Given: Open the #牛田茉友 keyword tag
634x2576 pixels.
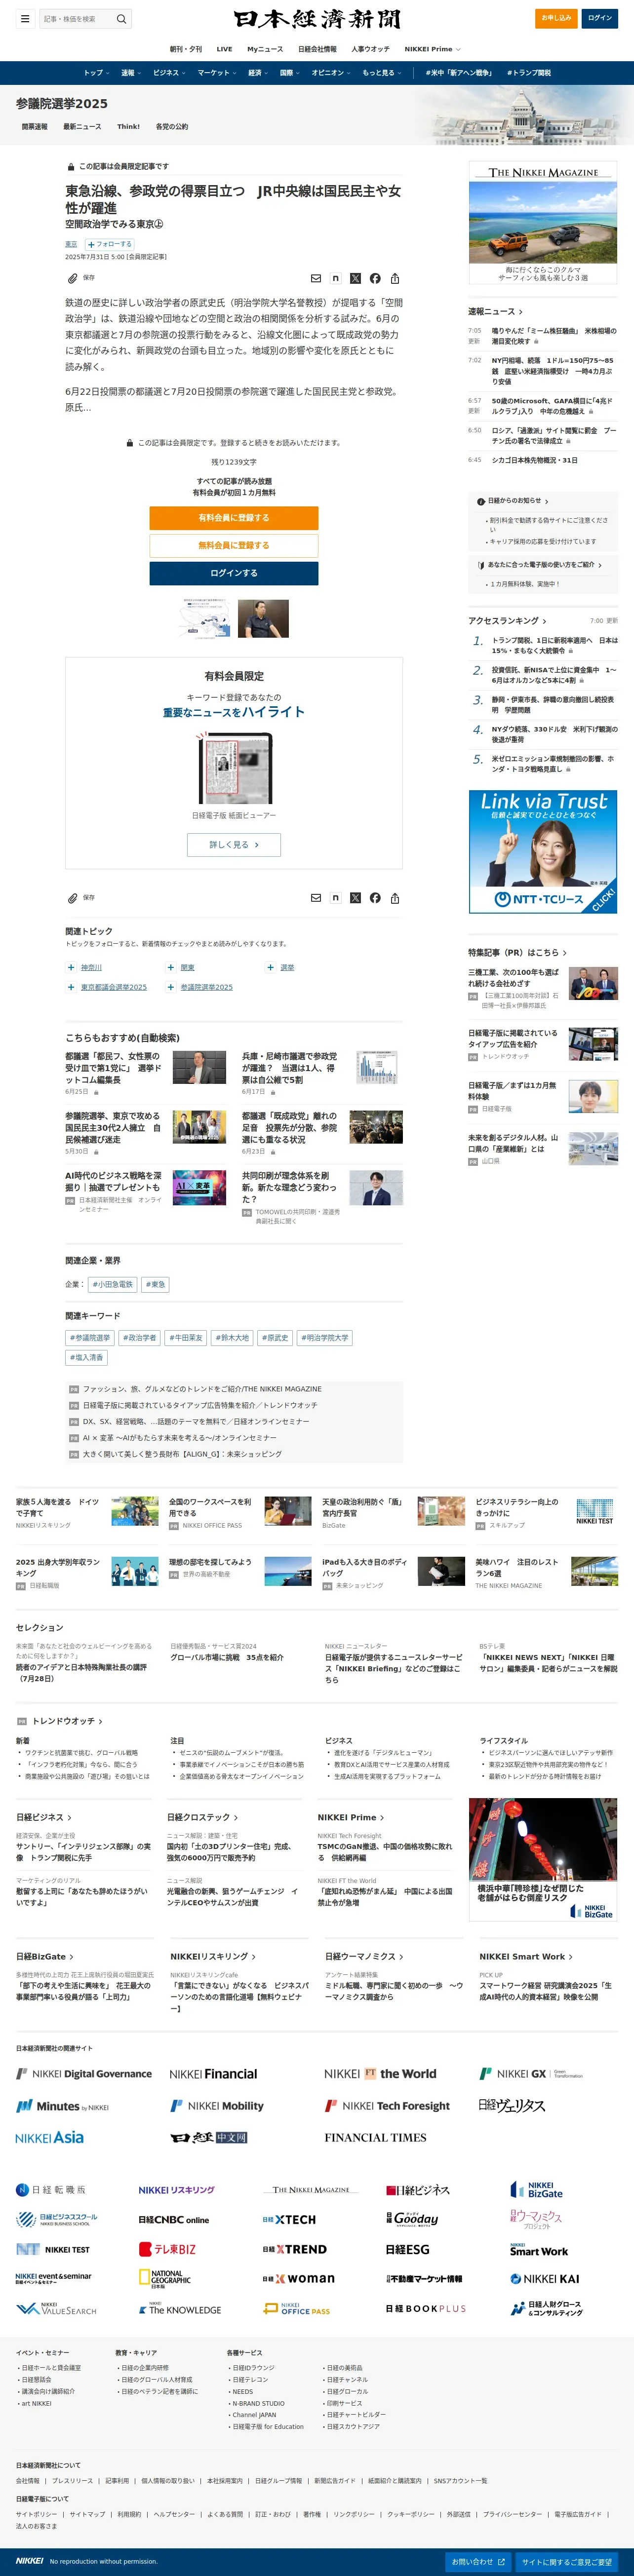Looking at the screenshot, I should coord(186,1338).
